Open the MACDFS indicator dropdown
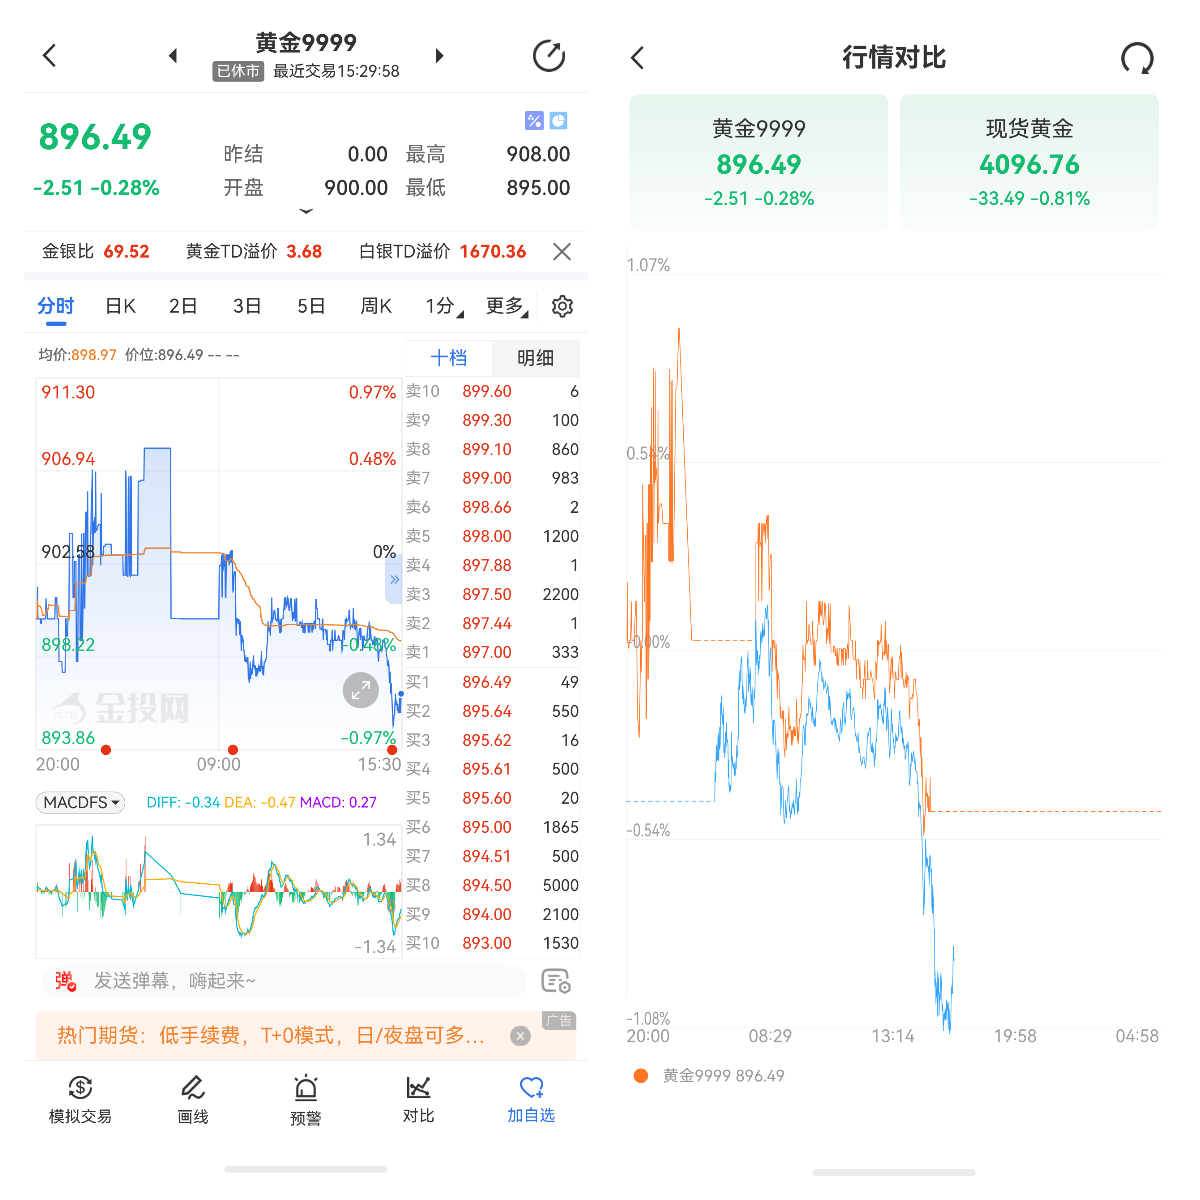Image resolution: width=1200 pixels, height=1200 pixels. click(x=81, y=802)
